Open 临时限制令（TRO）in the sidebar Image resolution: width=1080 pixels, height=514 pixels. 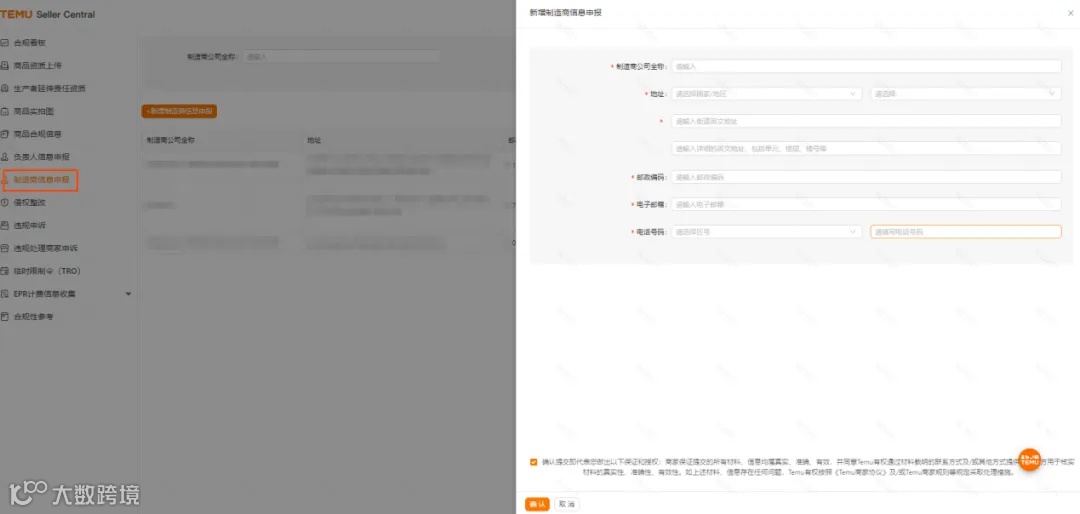(x=47, y=271)
